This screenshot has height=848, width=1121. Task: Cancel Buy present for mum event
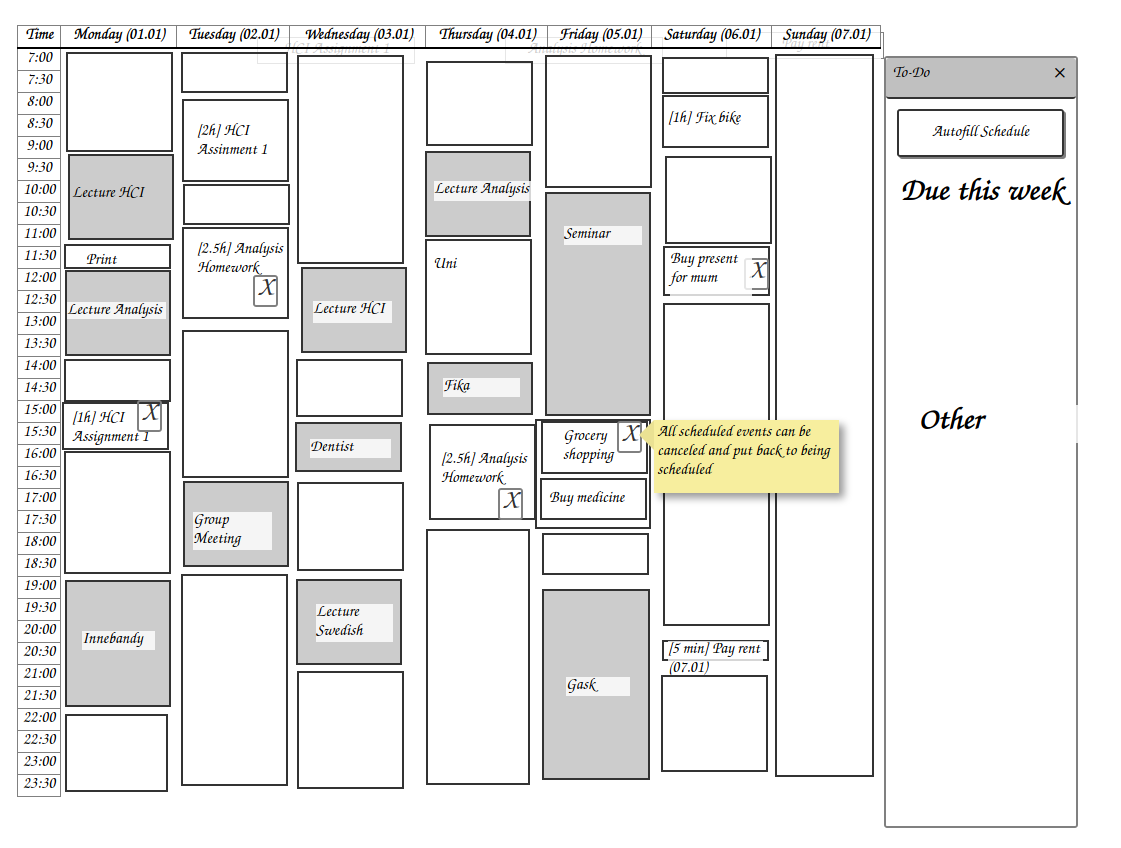tap(758, 272)
